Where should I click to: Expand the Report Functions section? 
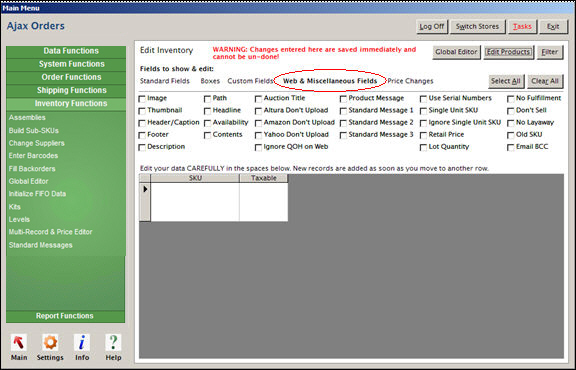pos(65,316)
